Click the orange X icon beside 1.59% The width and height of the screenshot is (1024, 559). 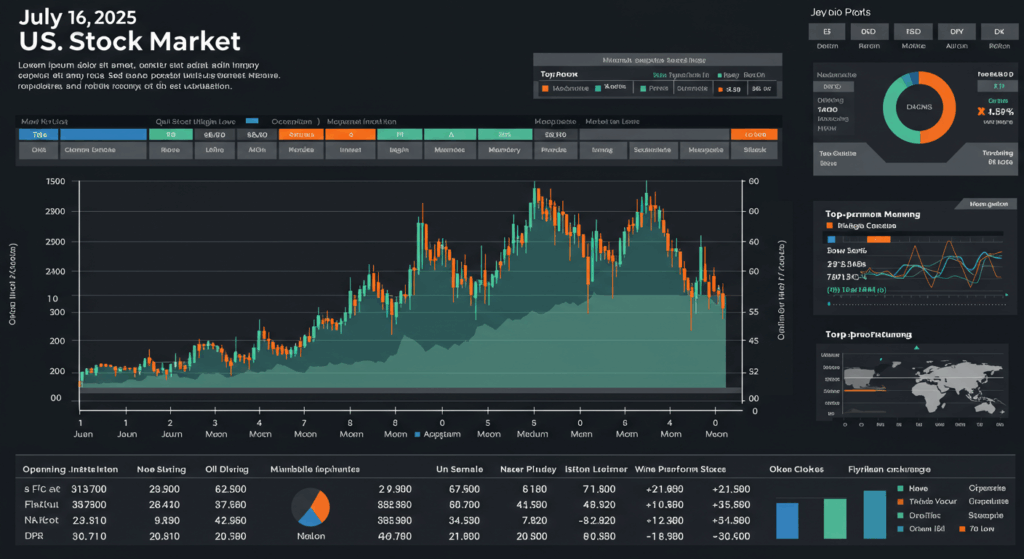click(980, 111)
